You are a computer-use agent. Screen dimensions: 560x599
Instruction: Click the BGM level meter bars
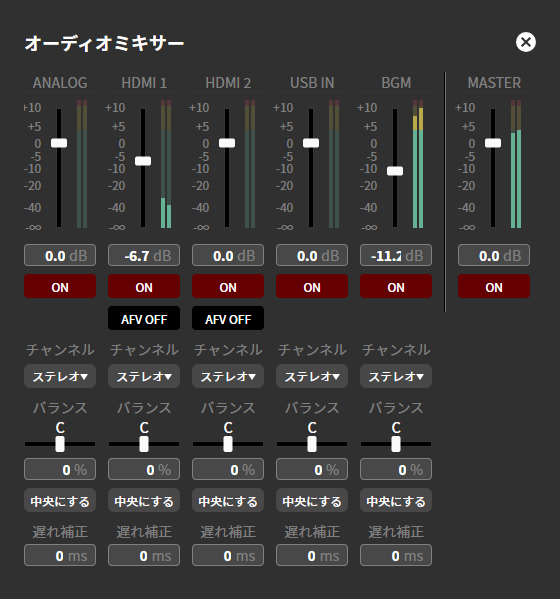[418, 164]
